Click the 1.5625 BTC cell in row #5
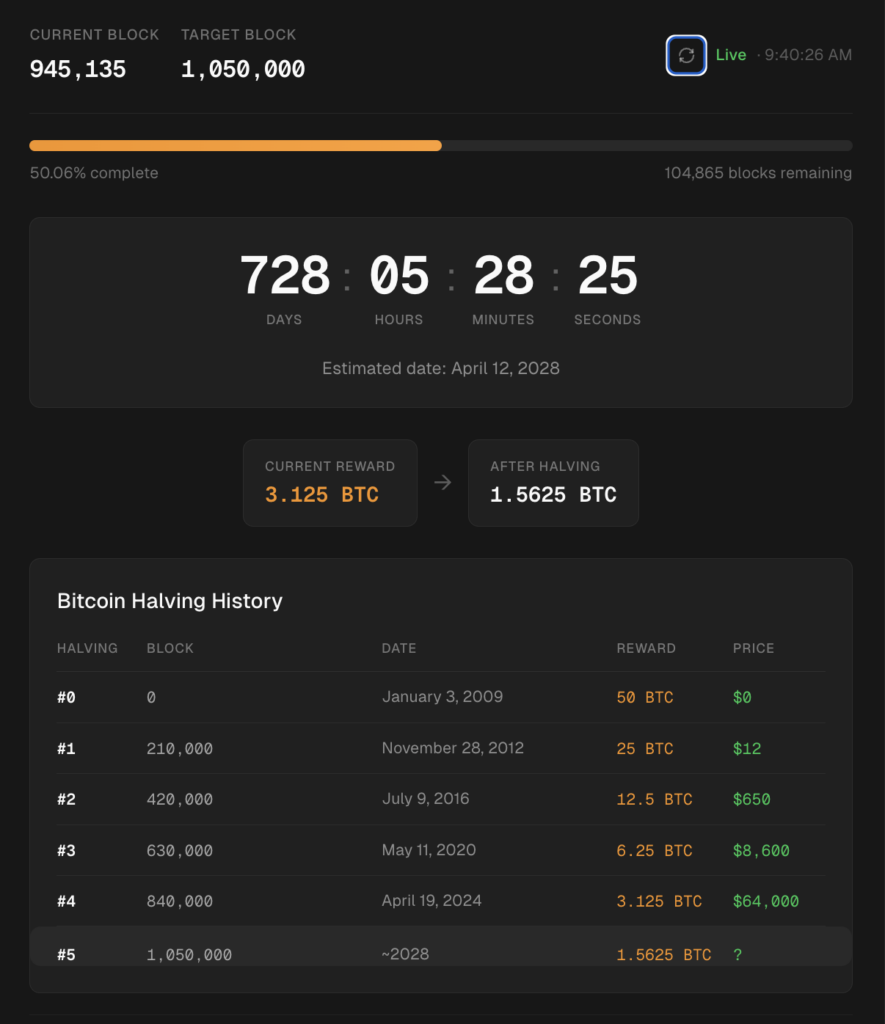The width and height of the screenshot is (885, 1024). (664, 955)
